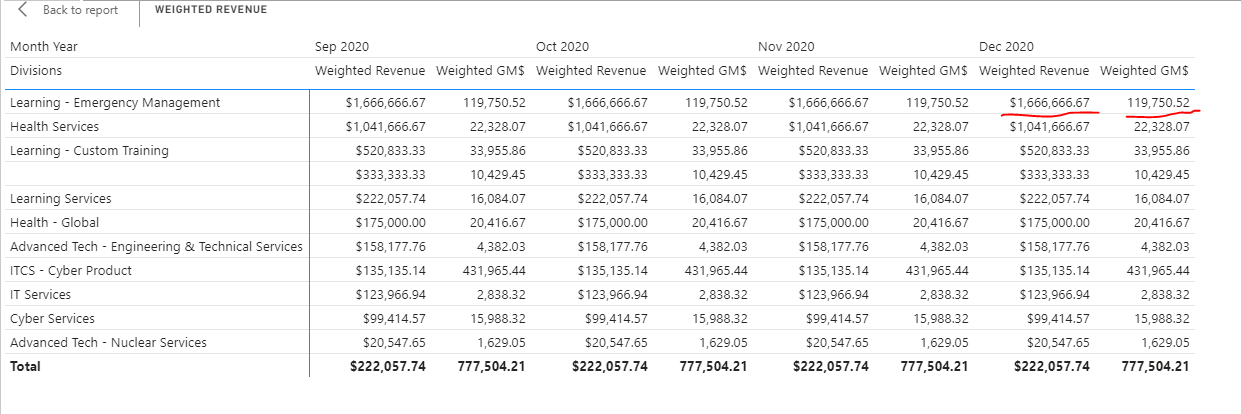The height and width of the screenshot is (414, 1241).
Task: Sort by Weighted GM$ under Dec 2020
Action: [1145, 71]
